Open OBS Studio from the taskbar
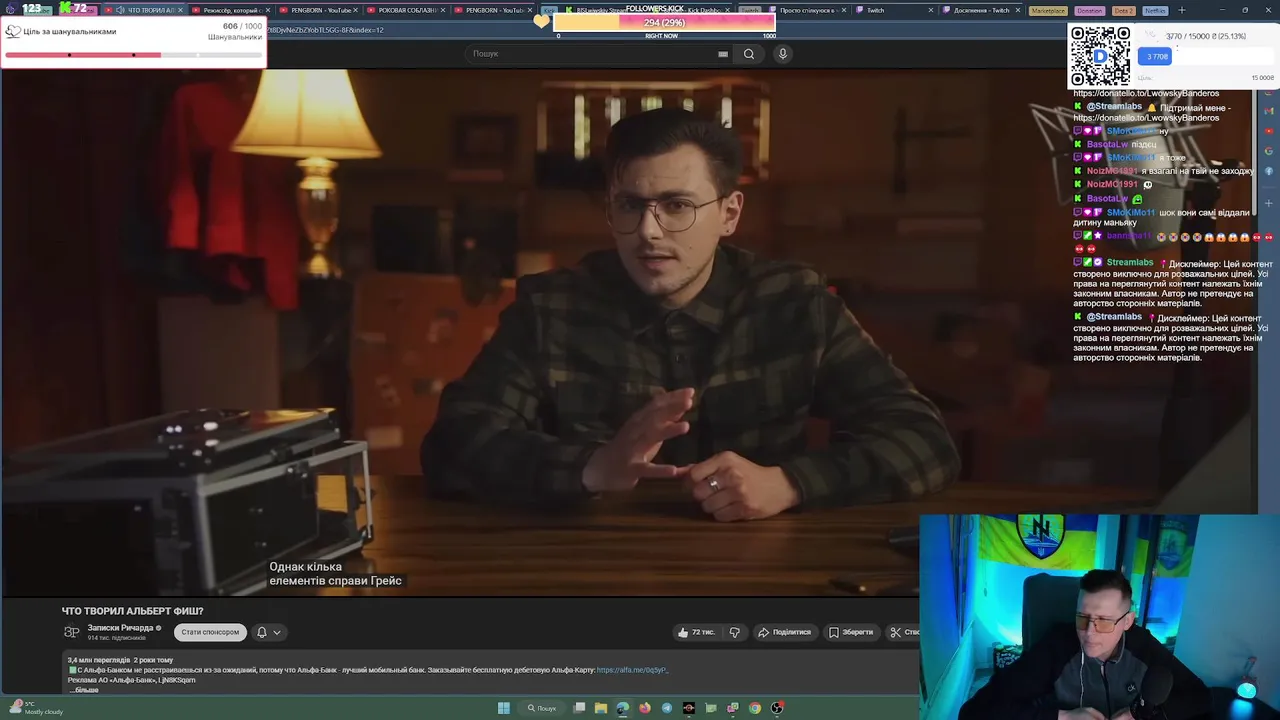This screenshot has height=720, width=1280. point(777,708)
